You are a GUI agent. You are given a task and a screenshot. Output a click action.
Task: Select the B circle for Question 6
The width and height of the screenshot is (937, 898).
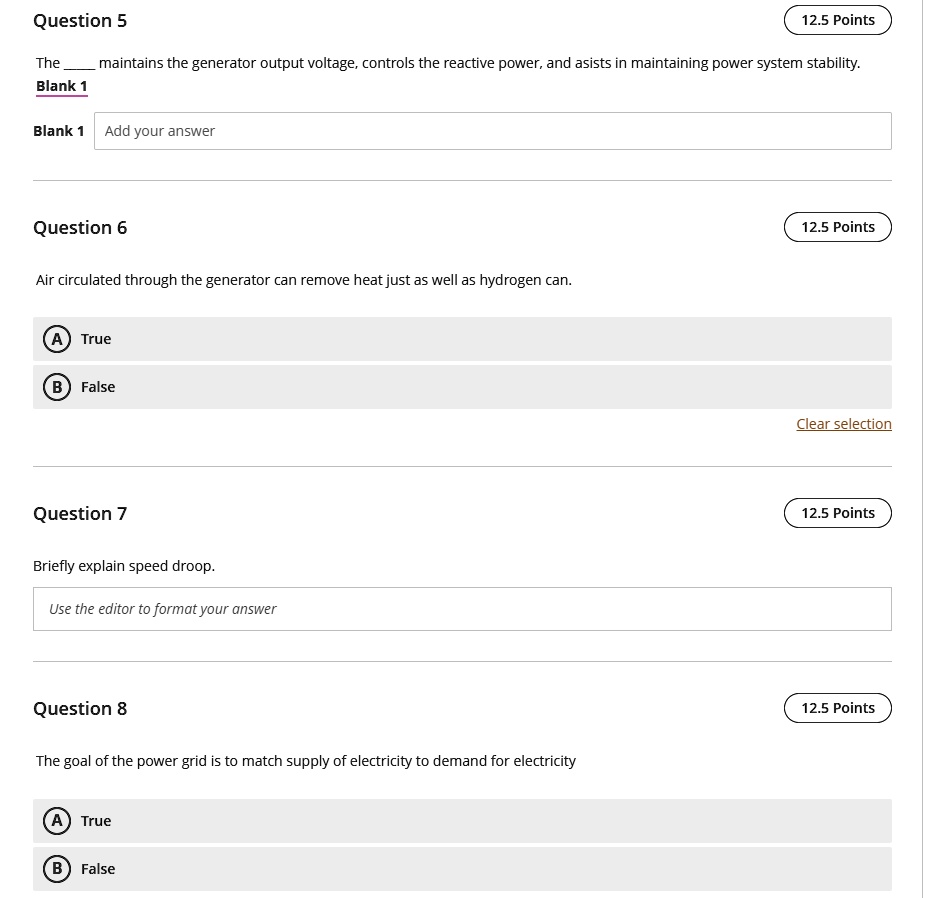pyautogui.click(x=57, y=387)
